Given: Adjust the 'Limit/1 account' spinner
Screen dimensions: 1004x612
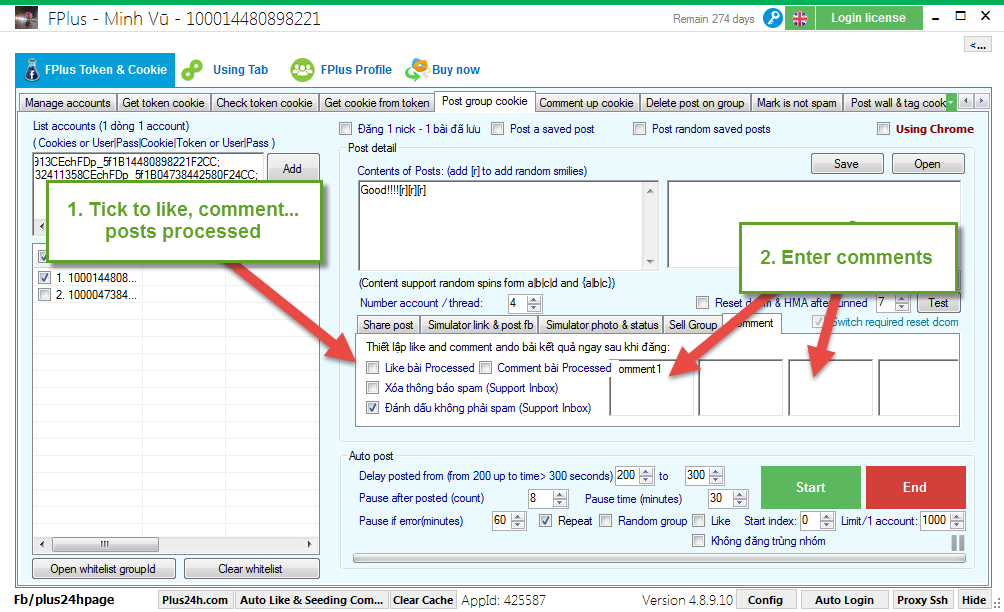Looking at the screenshot, I should 957,520.
